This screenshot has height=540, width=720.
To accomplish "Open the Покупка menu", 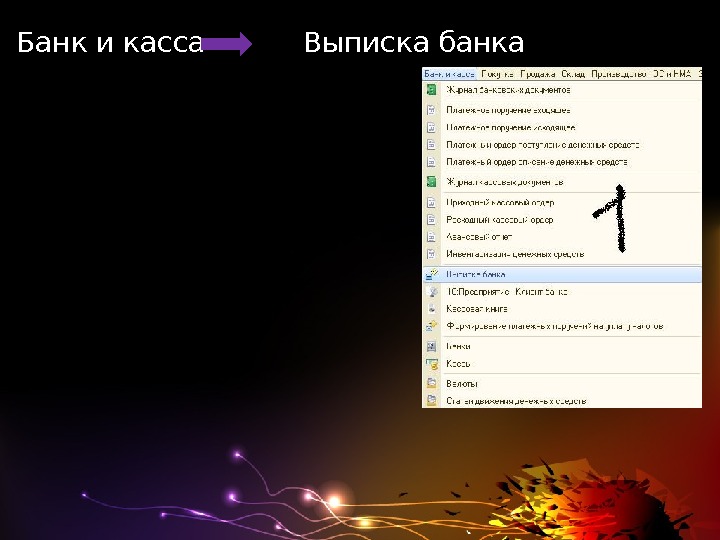I will (497, 74).
